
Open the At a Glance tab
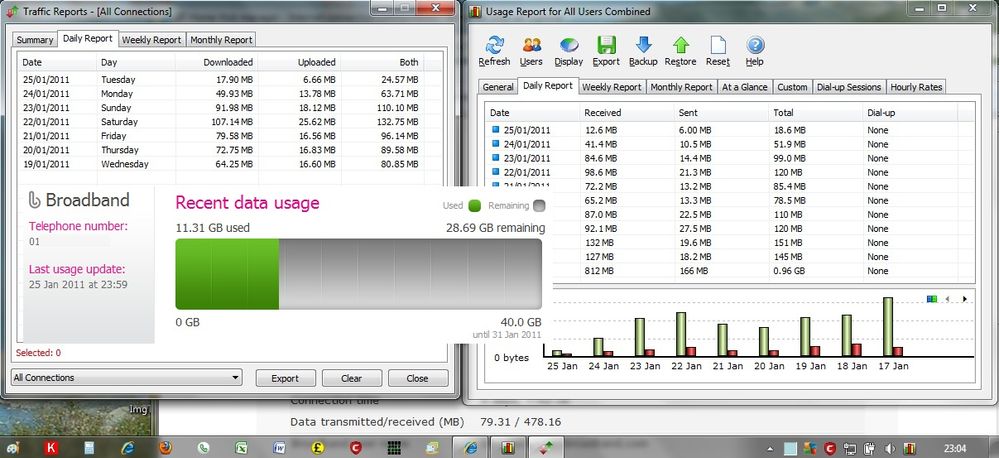pyautogui.click(x=744, y=87)
